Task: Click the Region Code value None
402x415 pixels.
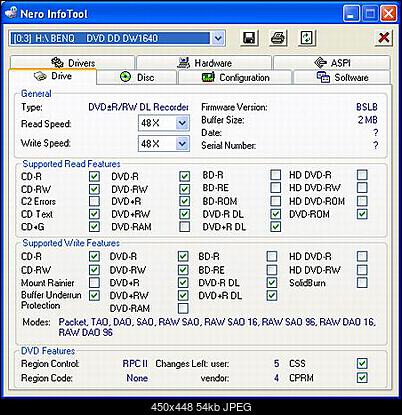Action: (x=137, y=378)
